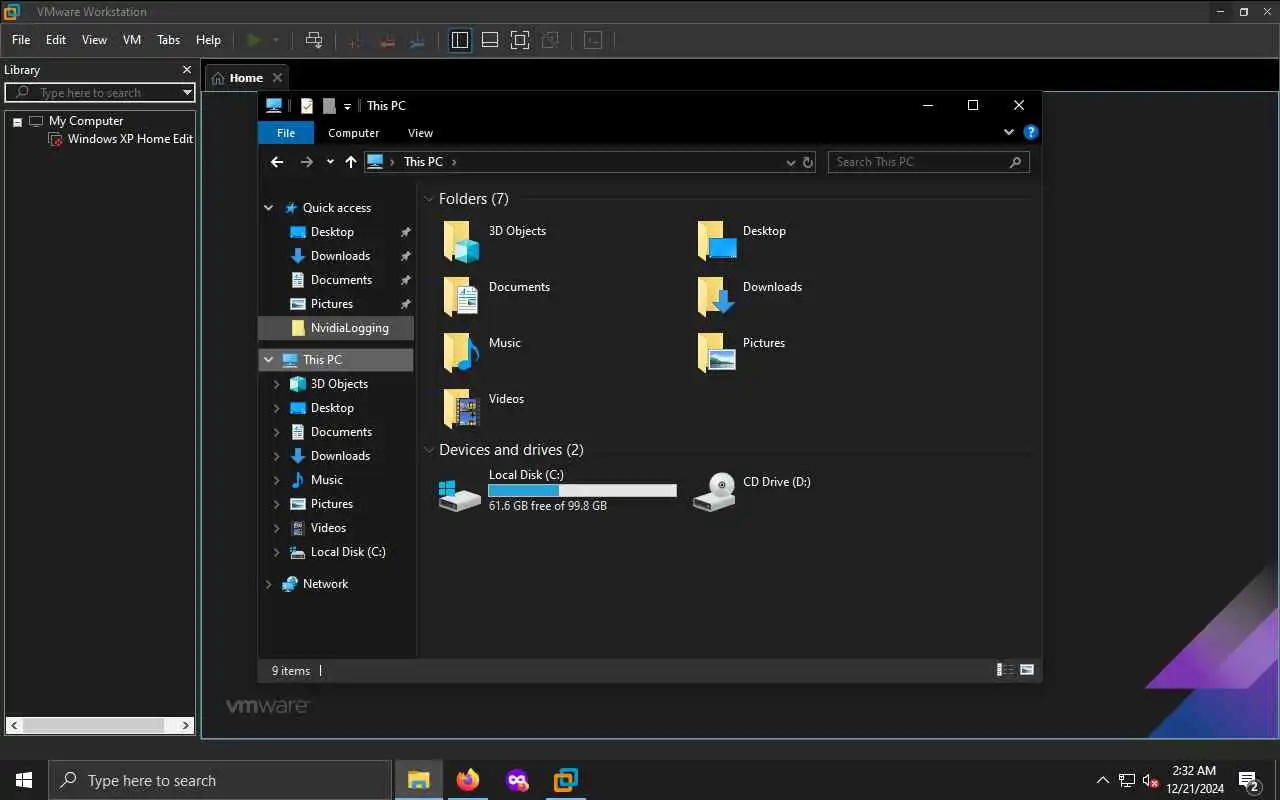Select the Music folder icon in content pane
Image resolution: width=1280 pixels, height=800 pixels.
click(x=461, y=353)
